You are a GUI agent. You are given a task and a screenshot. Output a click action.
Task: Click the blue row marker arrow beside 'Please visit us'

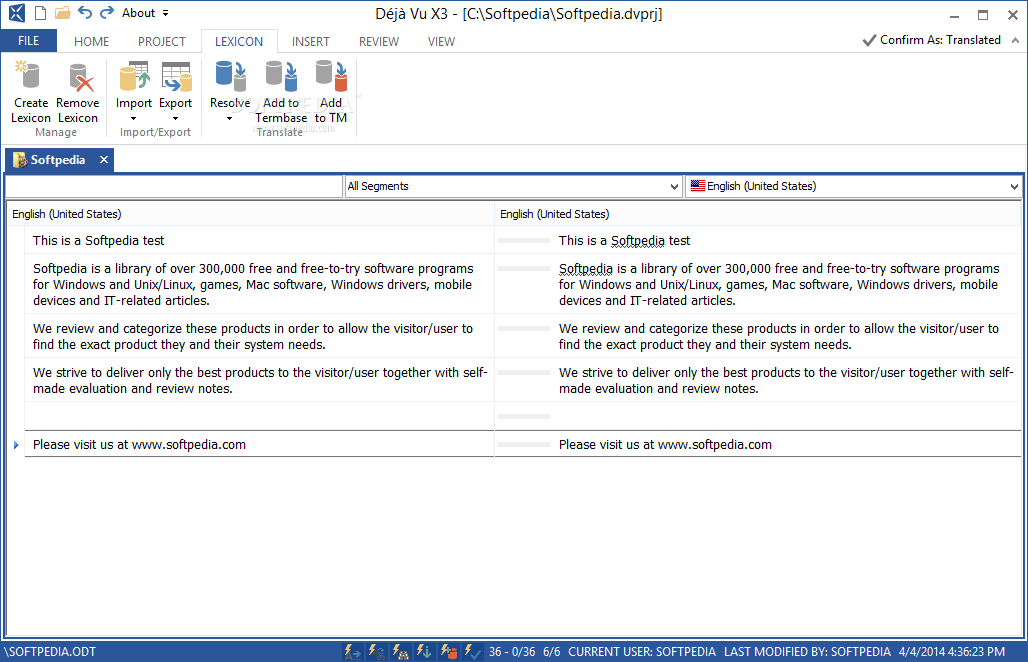coord(16,445)
